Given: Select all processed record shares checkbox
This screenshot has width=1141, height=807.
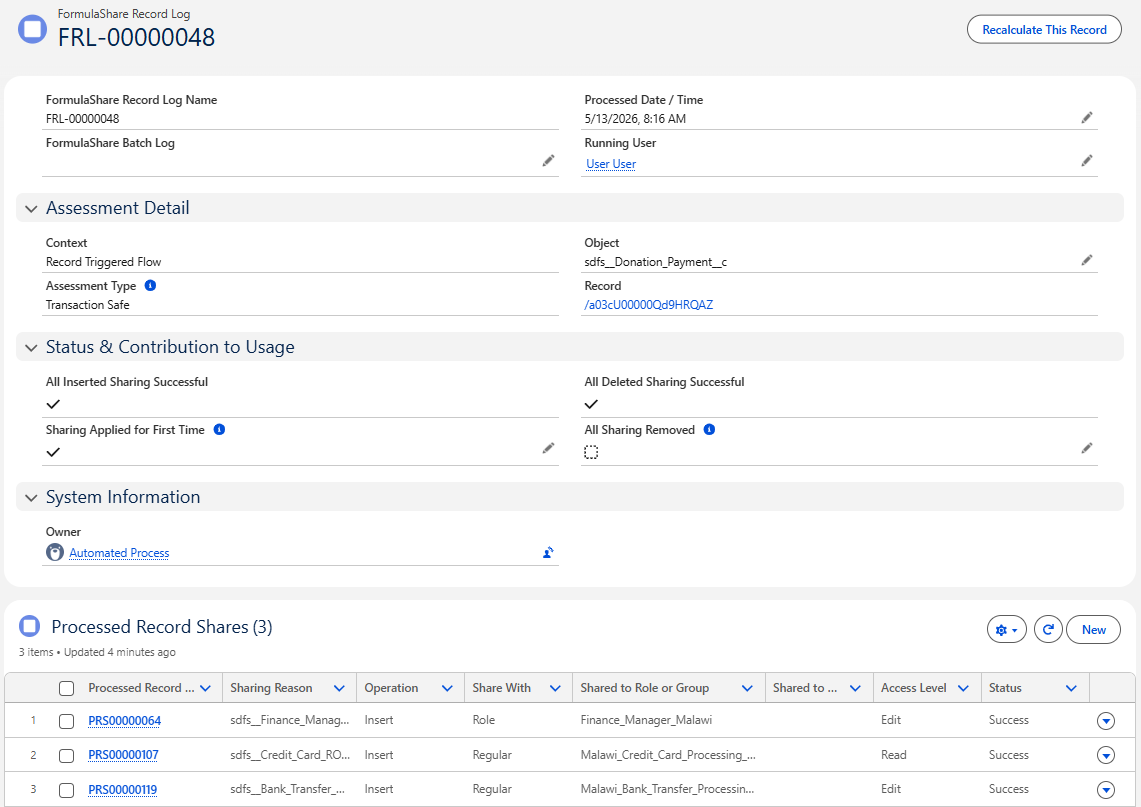Looking at the screenshot, I should 66,688.
